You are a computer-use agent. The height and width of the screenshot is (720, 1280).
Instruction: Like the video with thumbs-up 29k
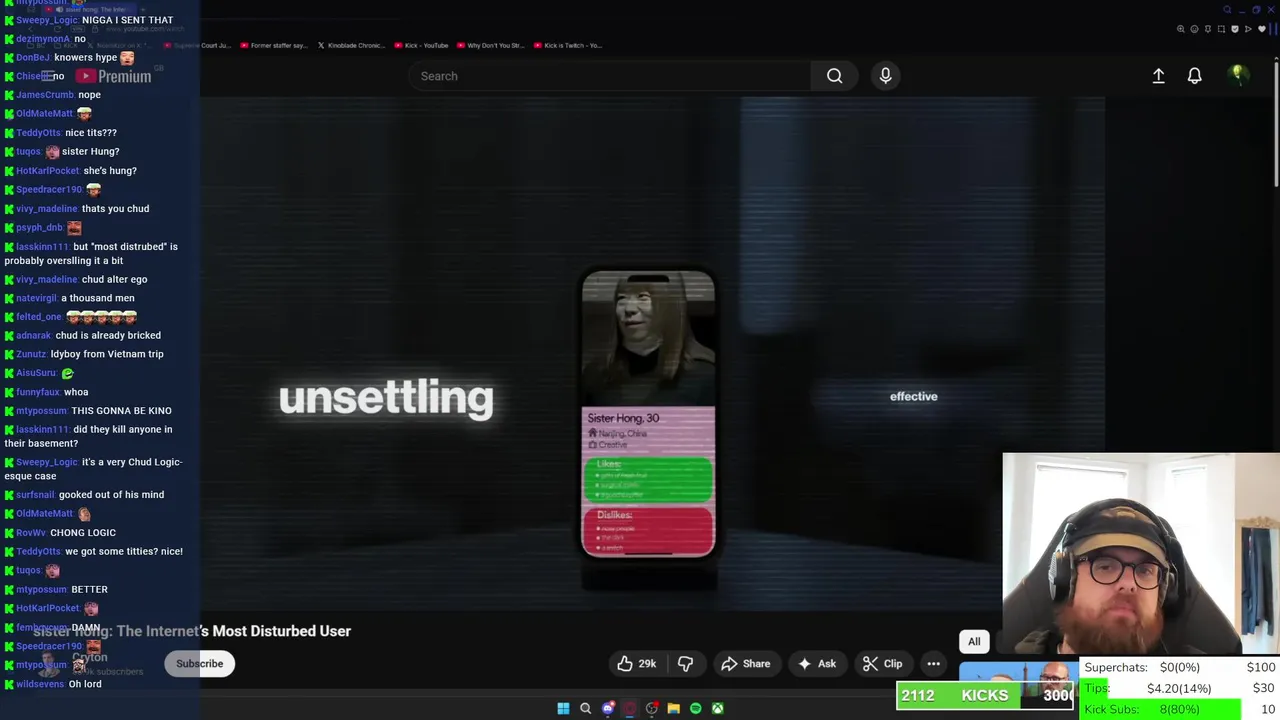(636, 663)
